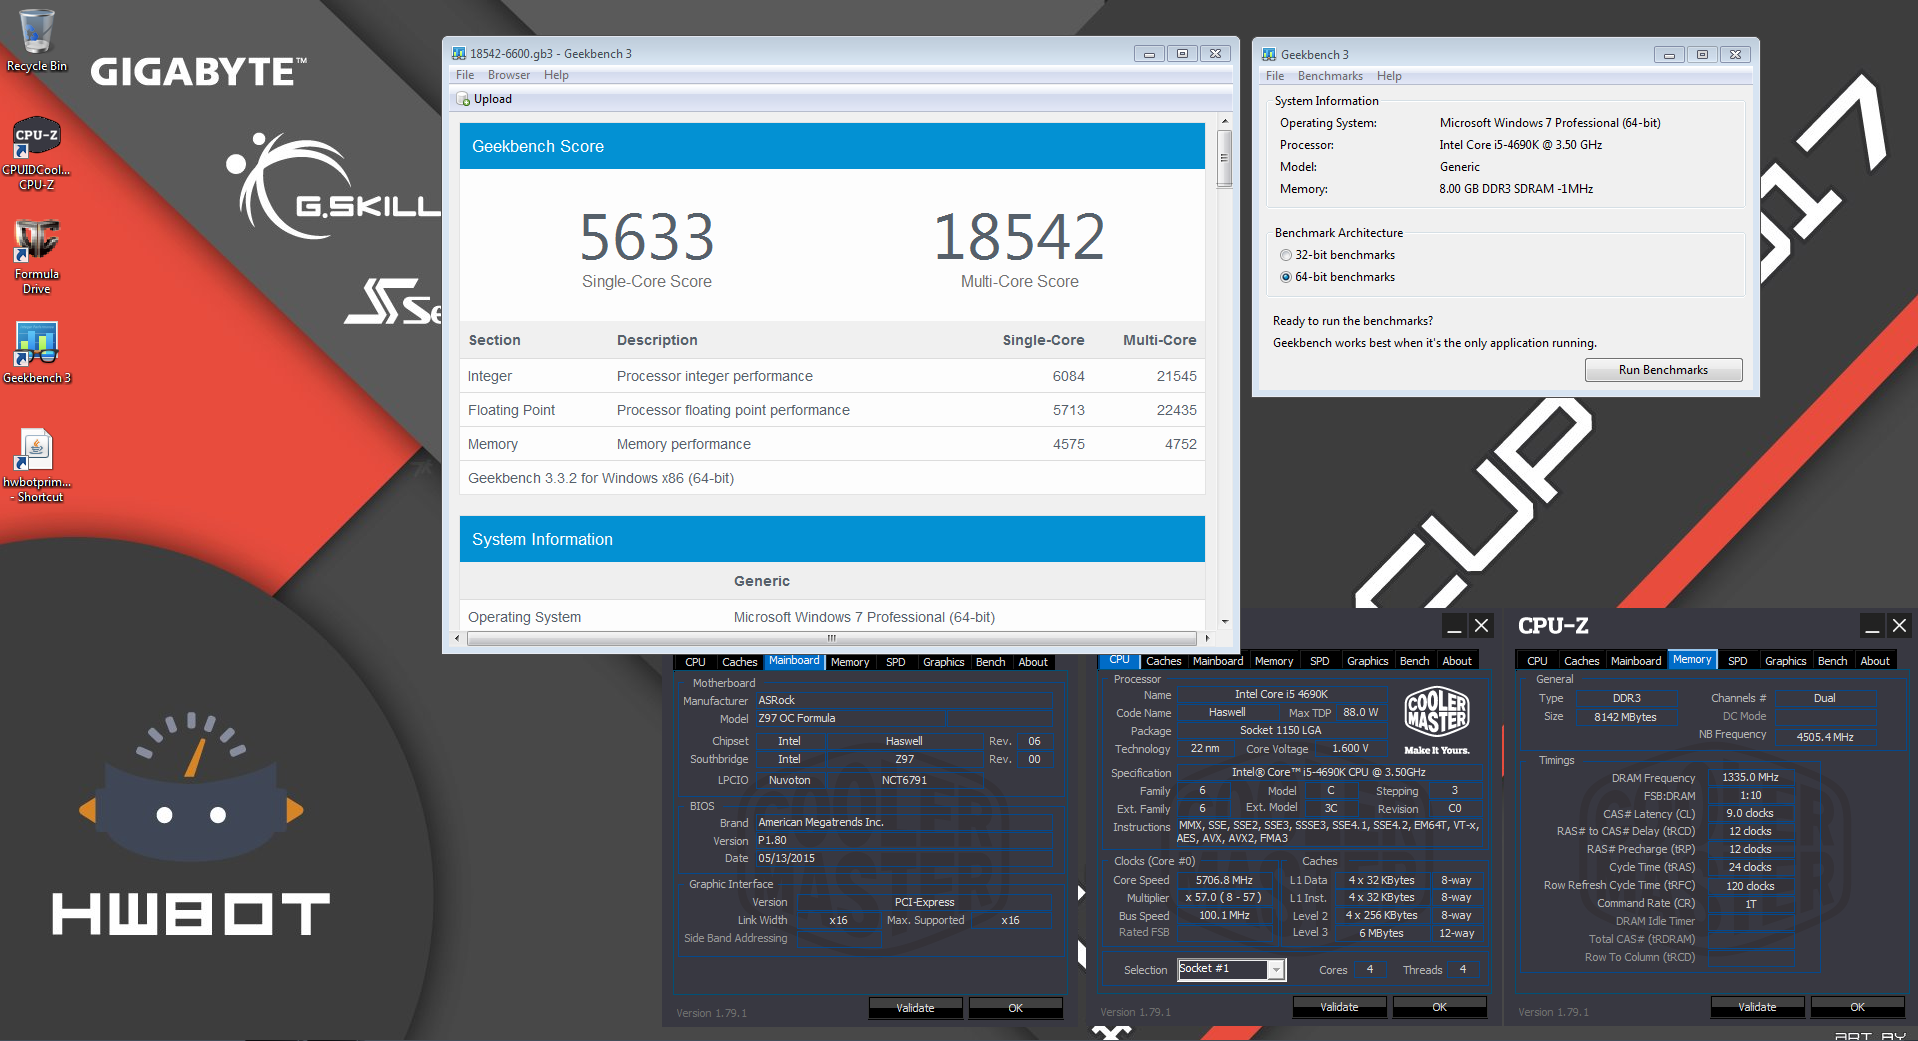Switch to SPD tab in CPU-Z Memory window
1918x1041 pixels.
1738,661
